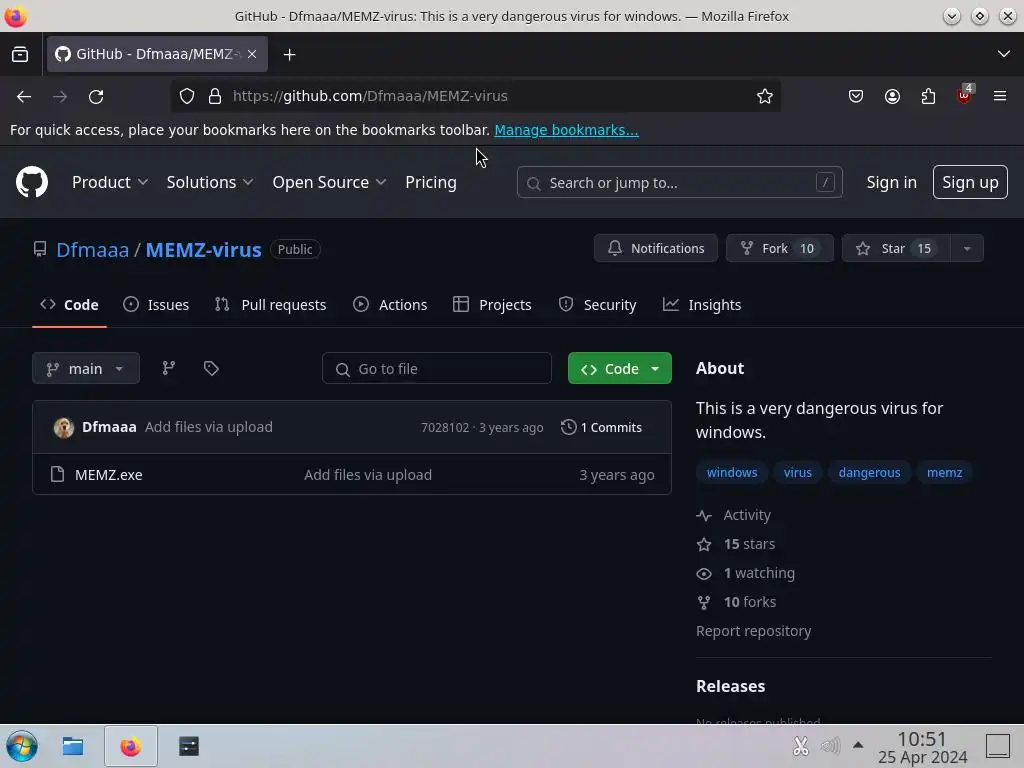Viewport: 1024px width, 768px height.
Task: Click the memz topic tag
Action: (944, 472)
